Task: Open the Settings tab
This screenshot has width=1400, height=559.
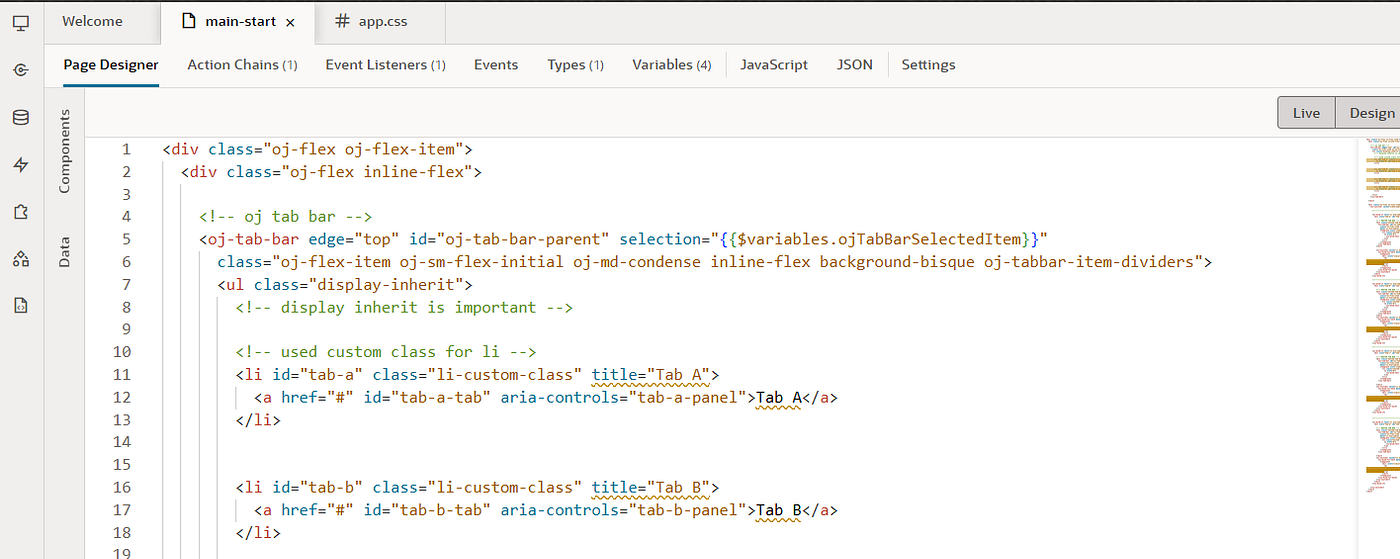Action: coord(928,64)
